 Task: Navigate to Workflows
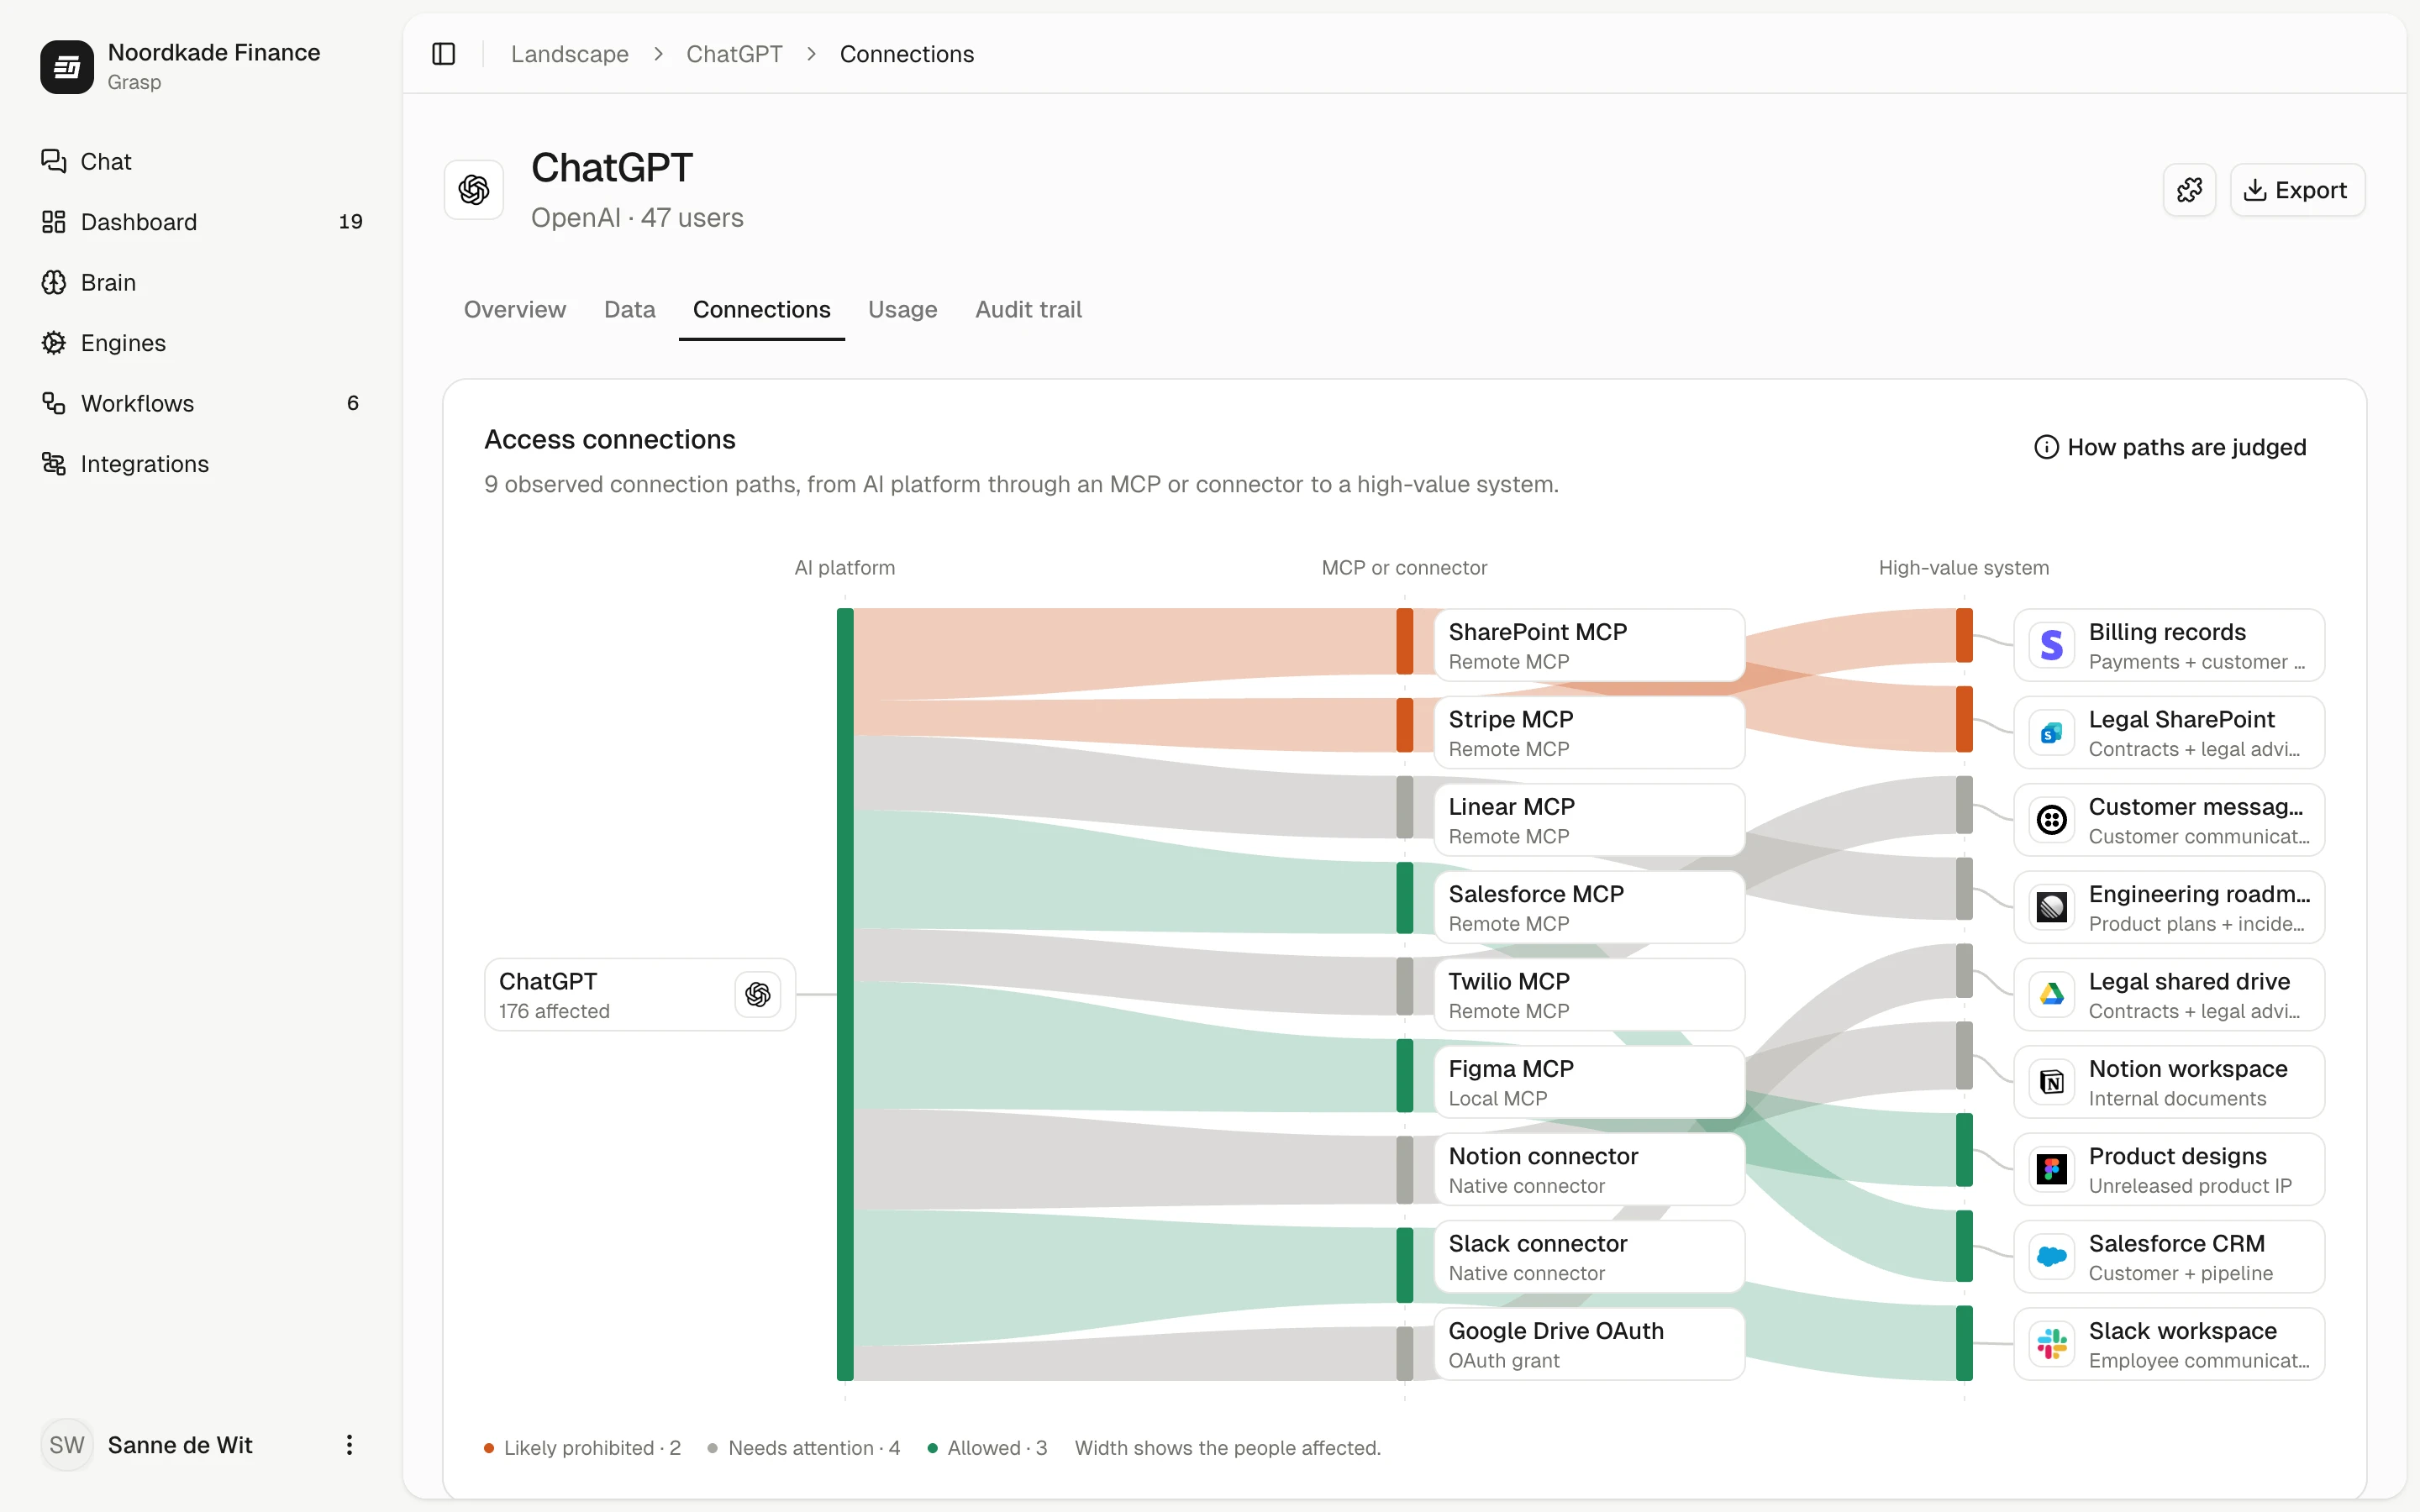pyautogui.click(x=201, y=403)
